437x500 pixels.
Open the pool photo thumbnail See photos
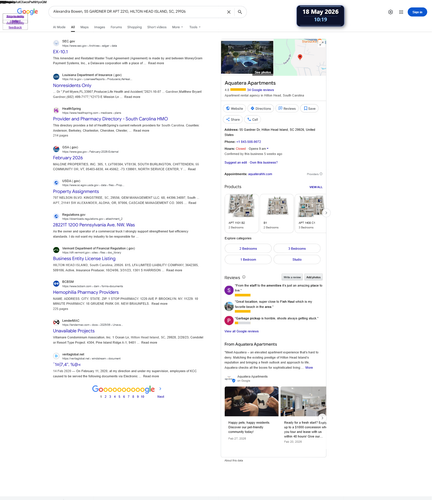[247, 58]
